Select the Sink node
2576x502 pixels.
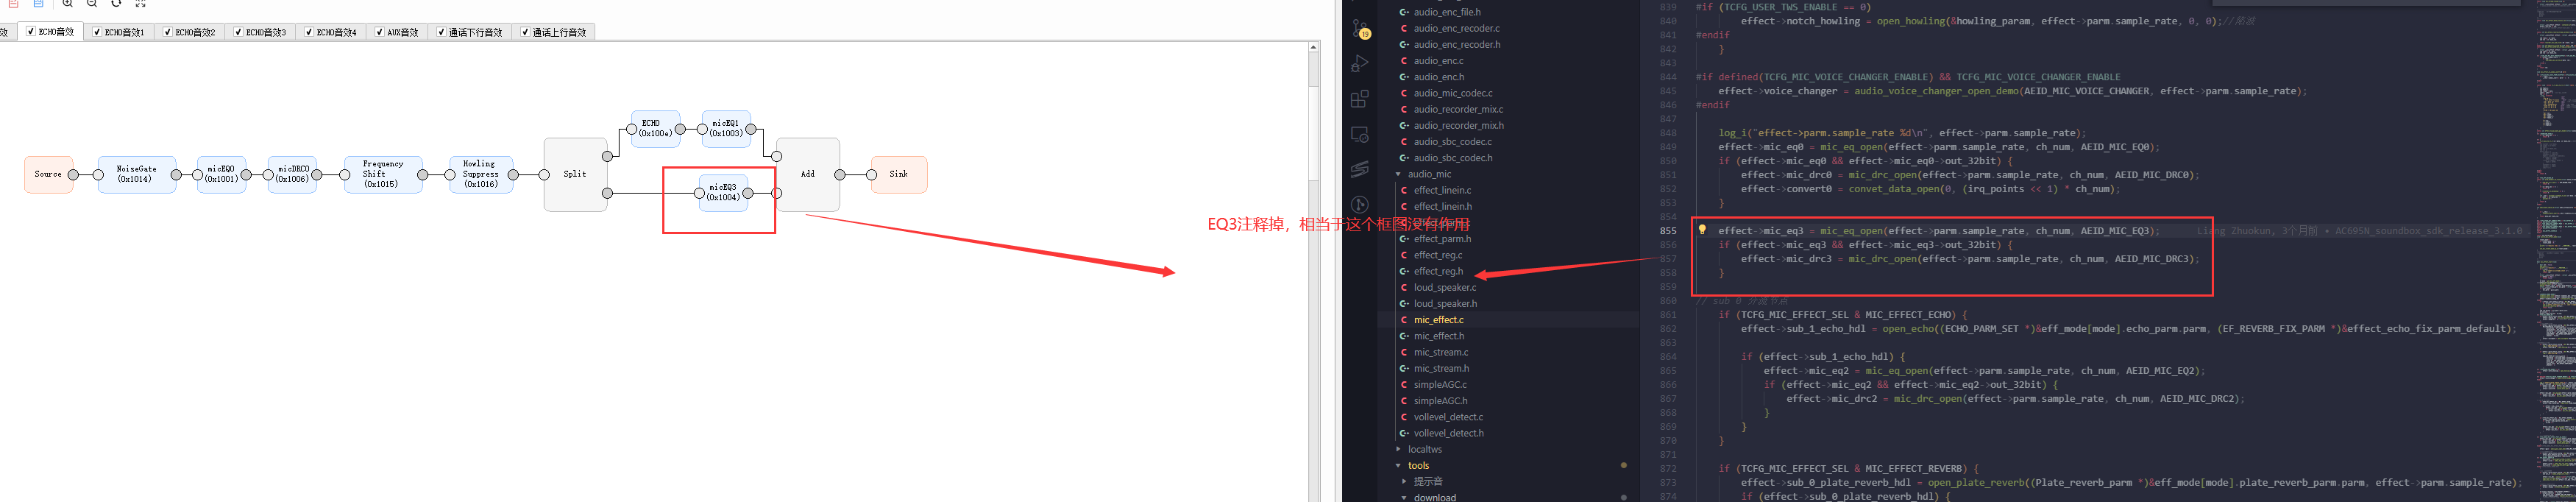pos(899,174)
